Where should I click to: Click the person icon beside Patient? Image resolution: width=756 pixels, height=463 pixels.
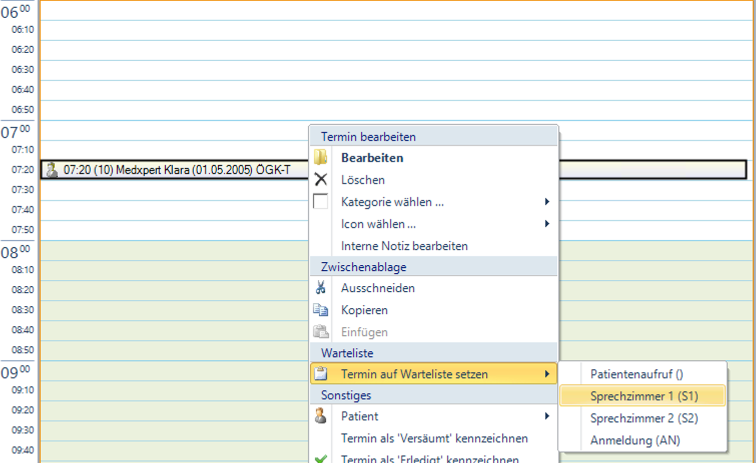(x=321, y=416)
